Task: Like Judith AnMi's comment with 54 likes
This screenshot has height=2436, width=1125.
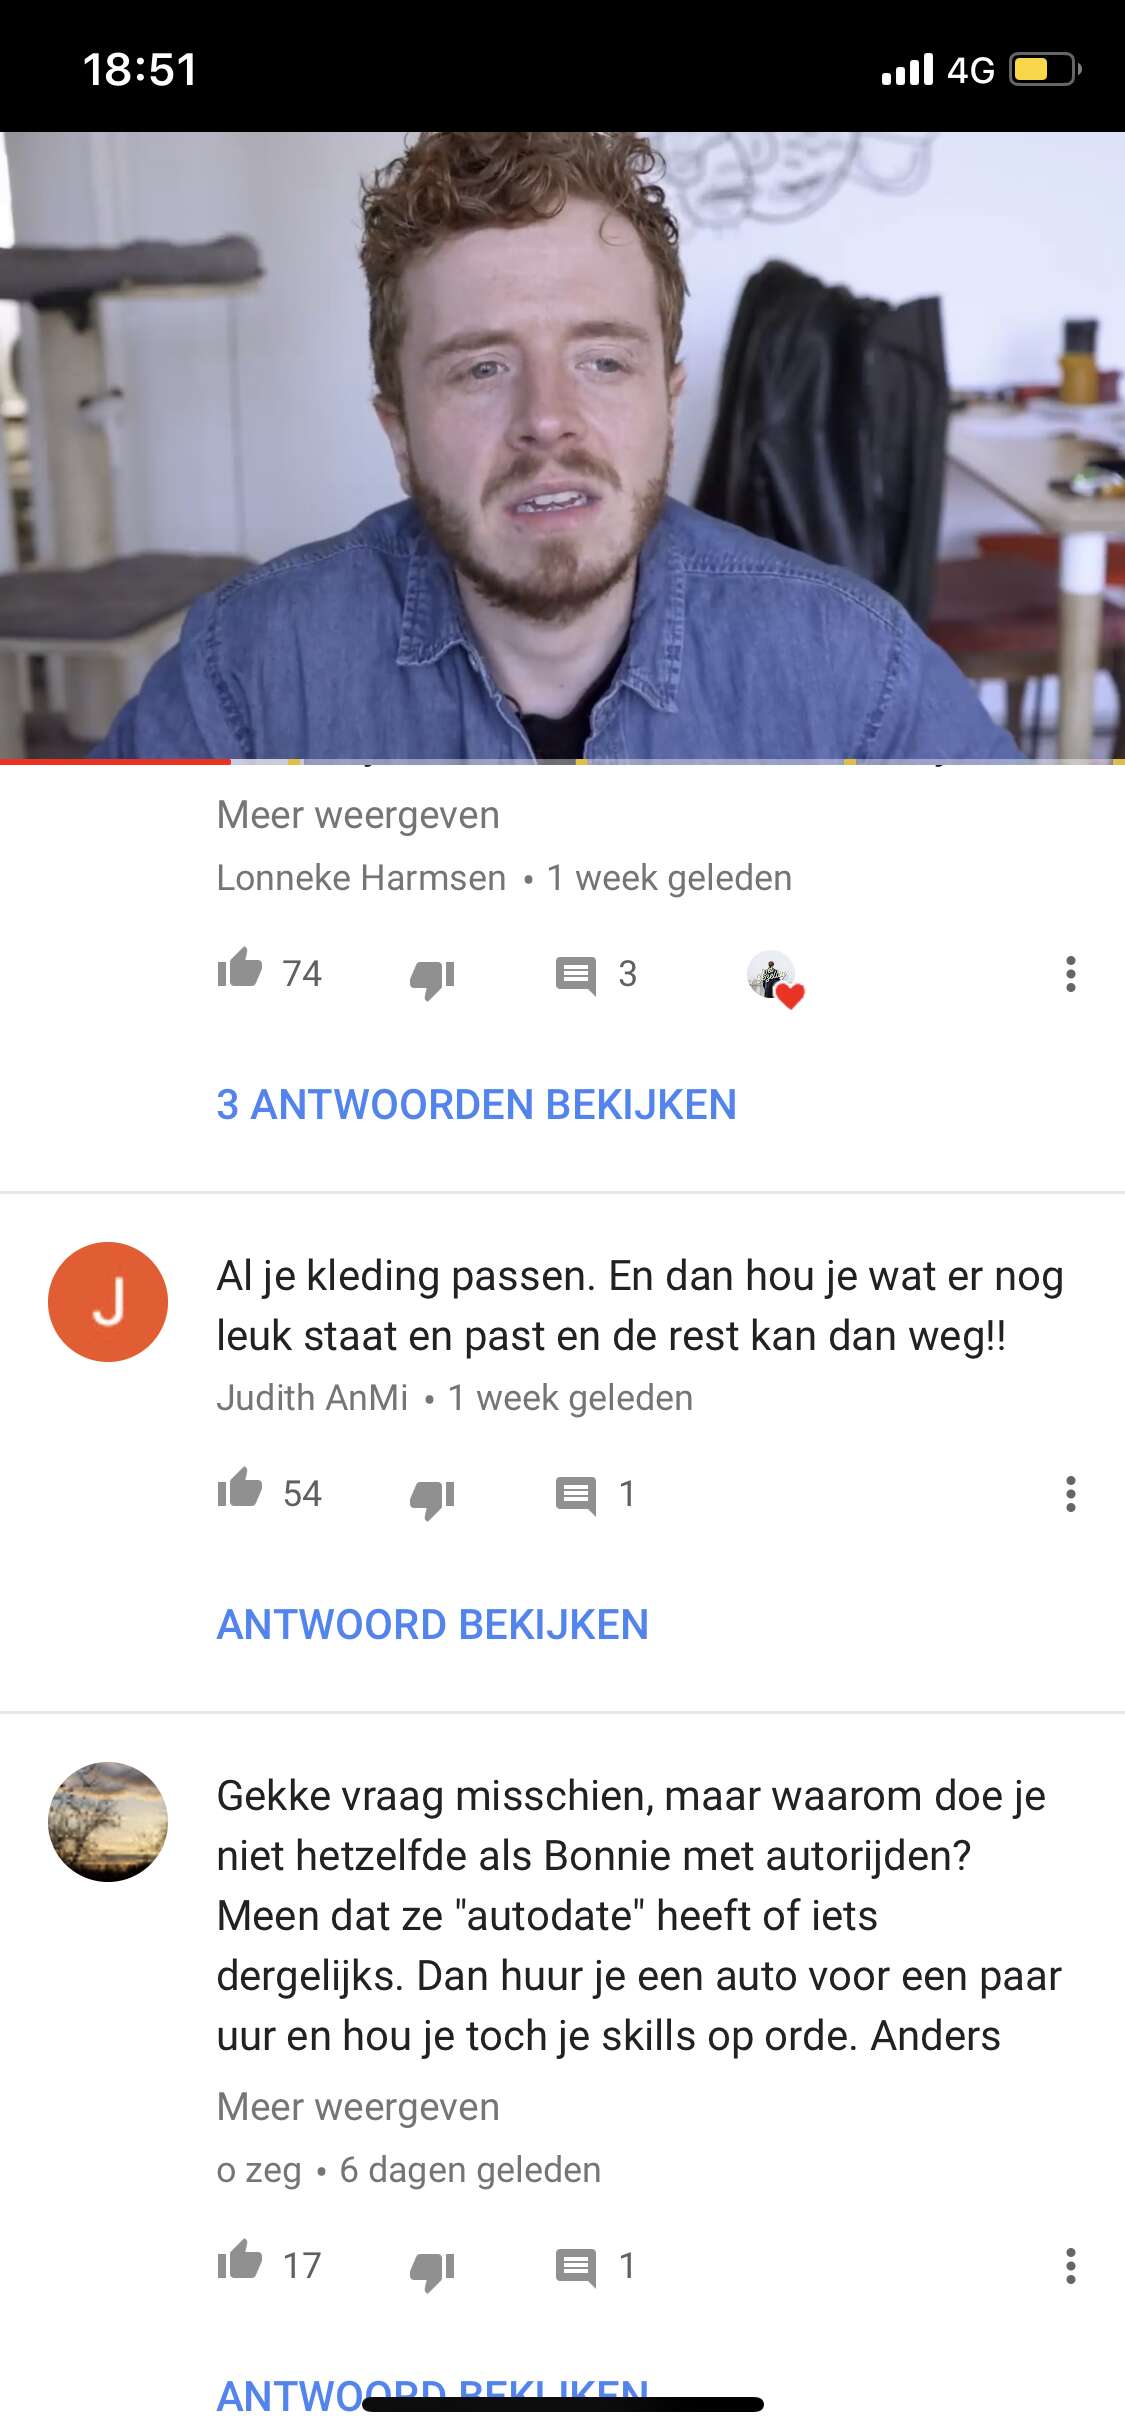Action: [x=240, y=1489]
